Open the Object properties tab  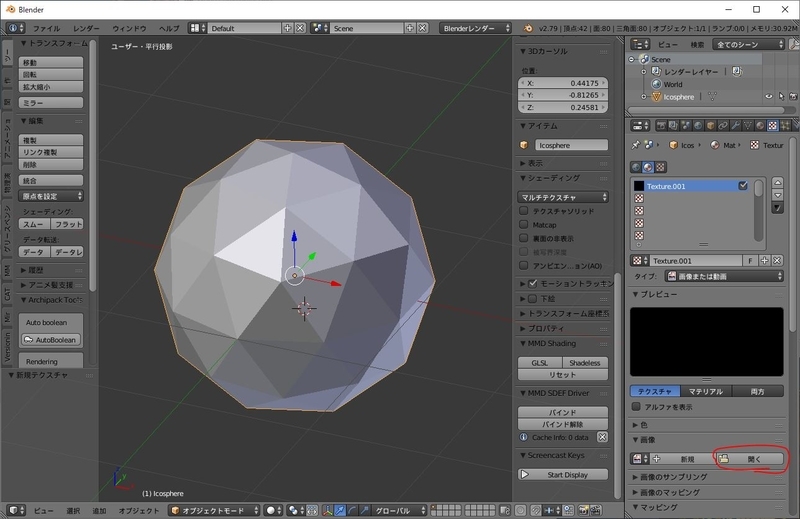pos(710,126)
